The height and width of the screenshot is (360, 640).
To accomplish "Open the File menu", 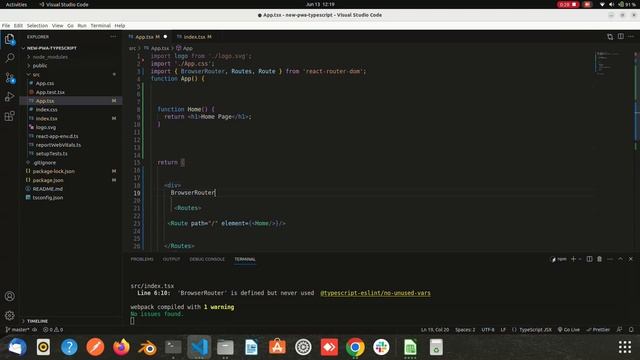I will (6, 25).
